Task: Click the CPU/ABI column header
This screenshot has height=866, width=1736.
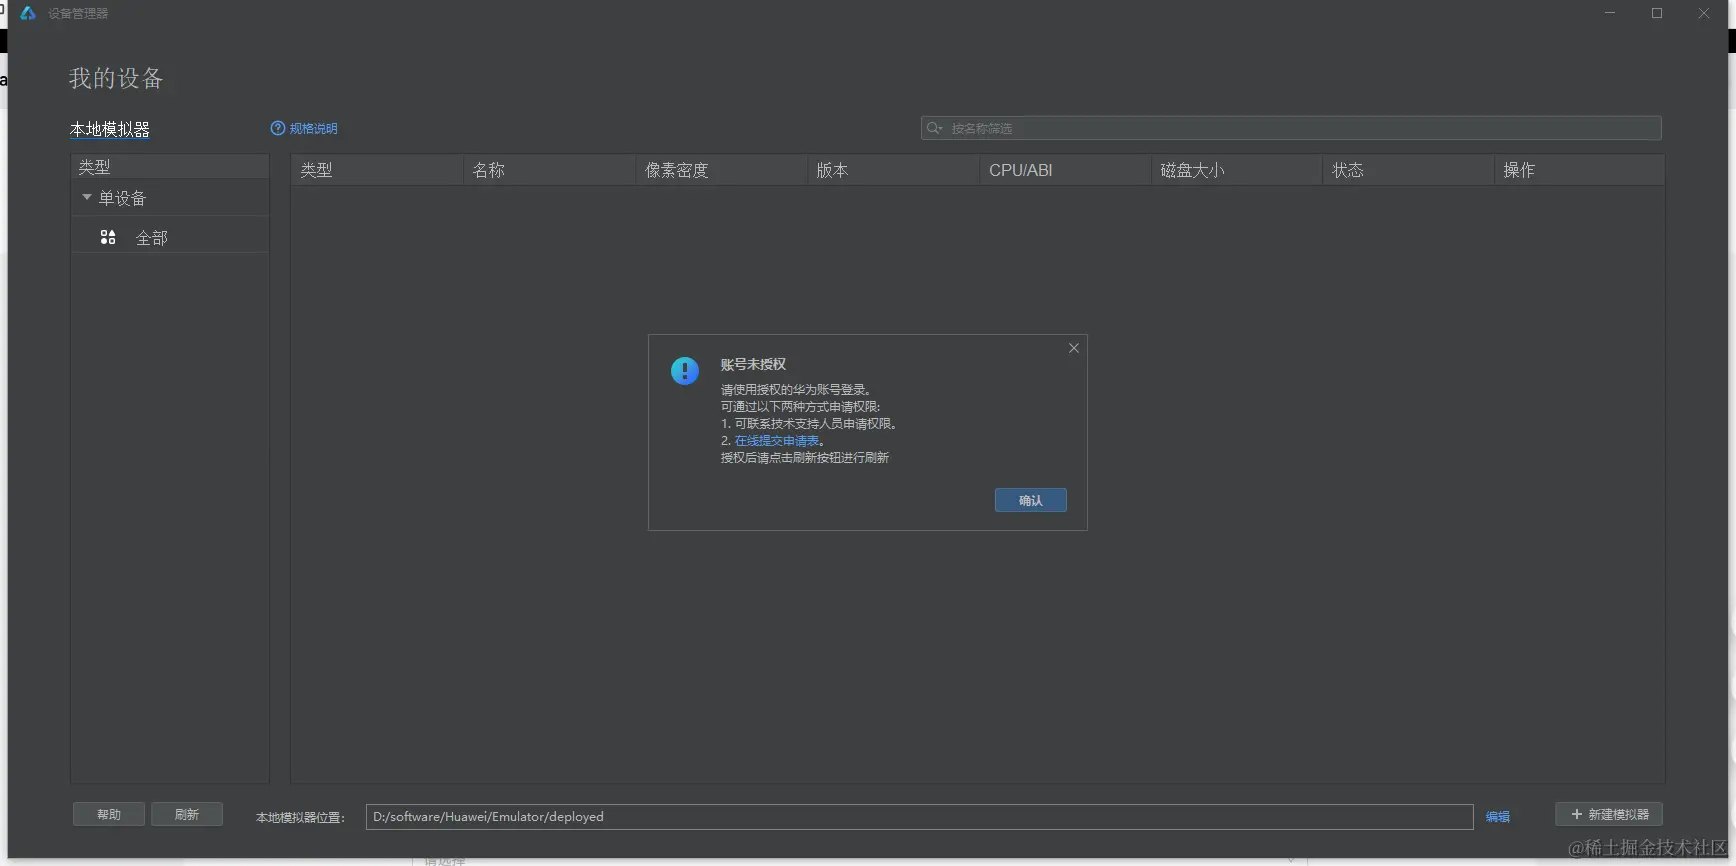Action: click(1065, 170)
